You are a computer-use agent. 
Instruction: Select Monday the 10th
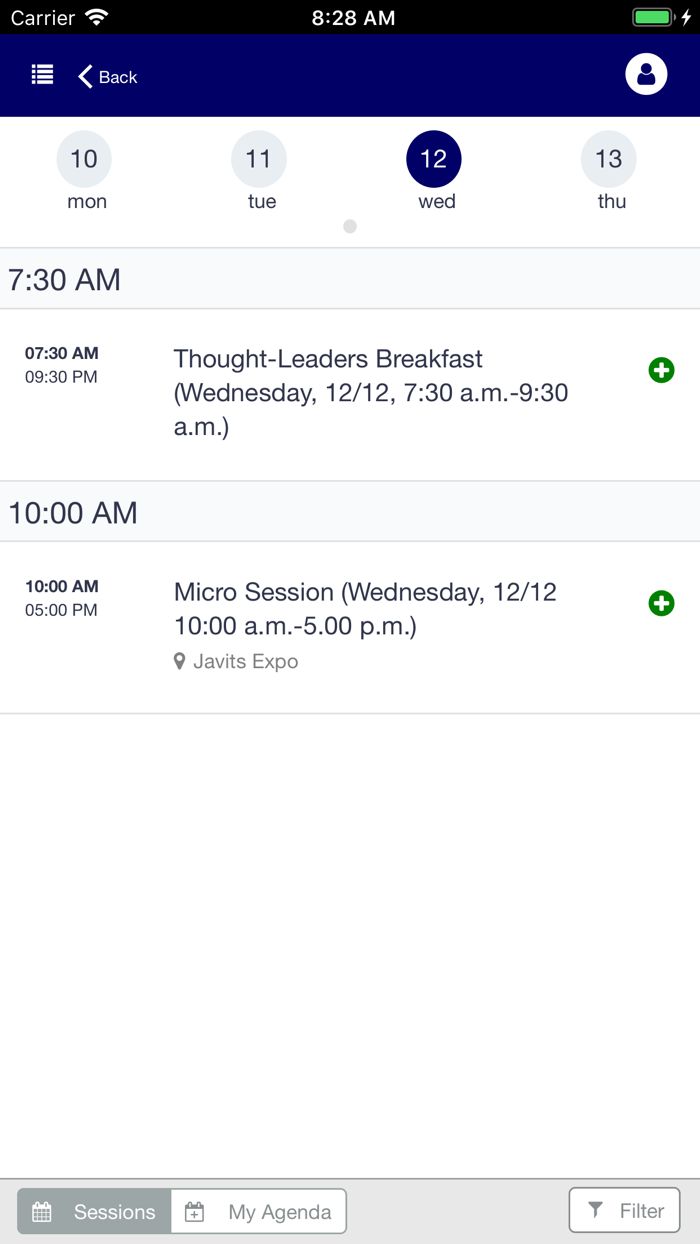point(84,159)
